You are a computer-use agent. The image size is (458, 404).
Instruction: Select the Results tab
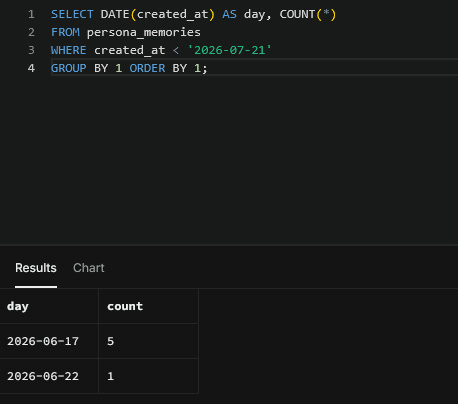[x=36, y=268]
